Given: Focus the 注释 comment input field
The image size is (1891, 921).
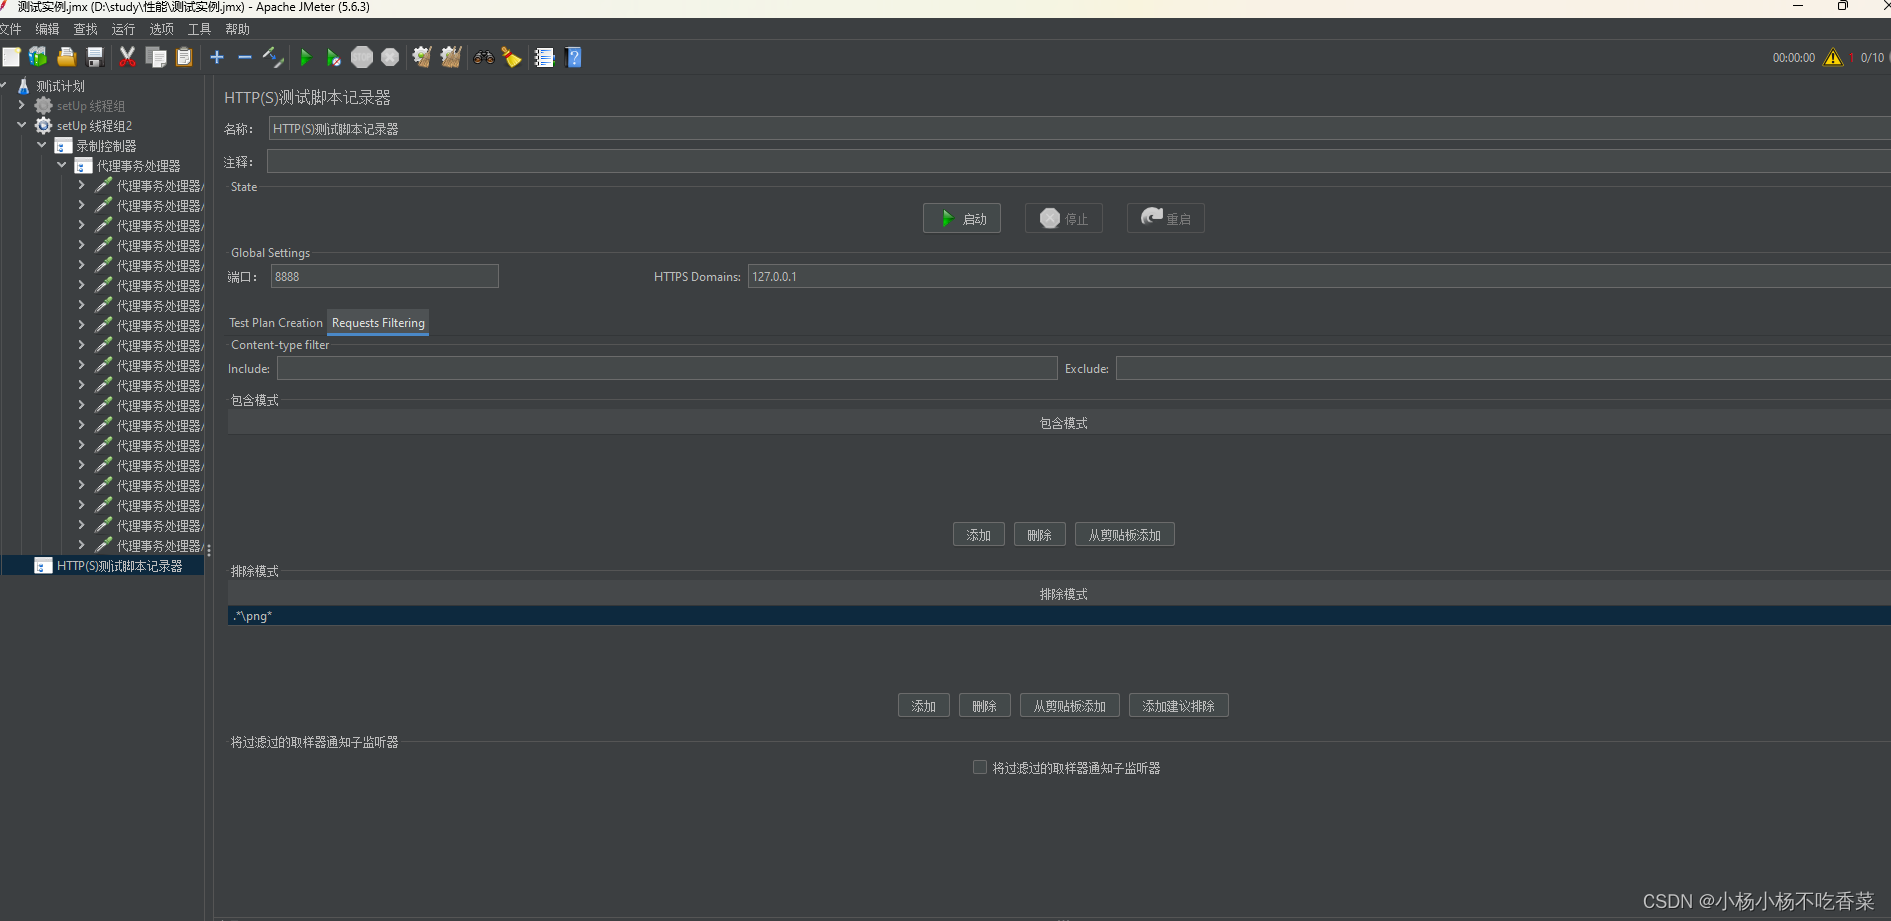Looking at the screenshot, I should coord(1079,161).
